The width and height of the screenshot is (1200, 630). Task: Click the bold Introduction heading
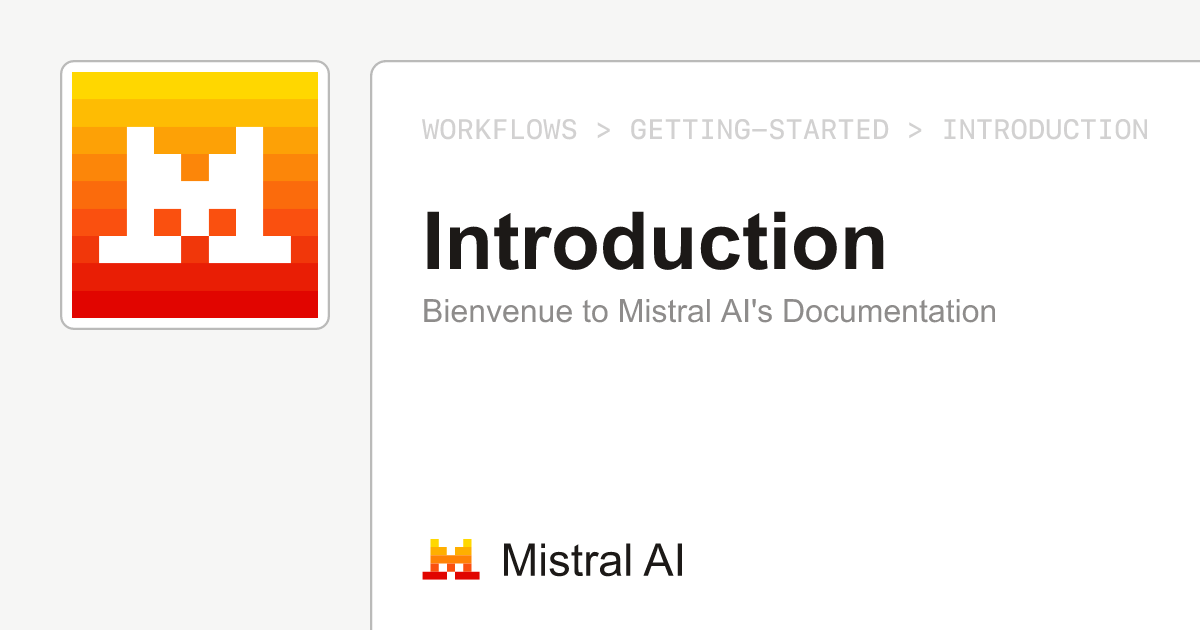(654, 242)
